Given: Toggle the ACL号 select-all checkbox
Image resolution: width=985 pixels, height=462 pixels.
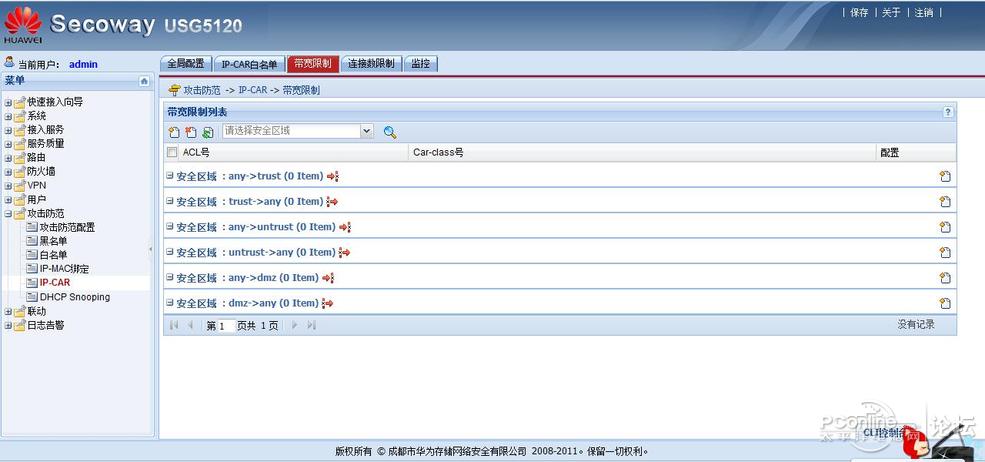Looking at the screenshot, I should point(172,152).
